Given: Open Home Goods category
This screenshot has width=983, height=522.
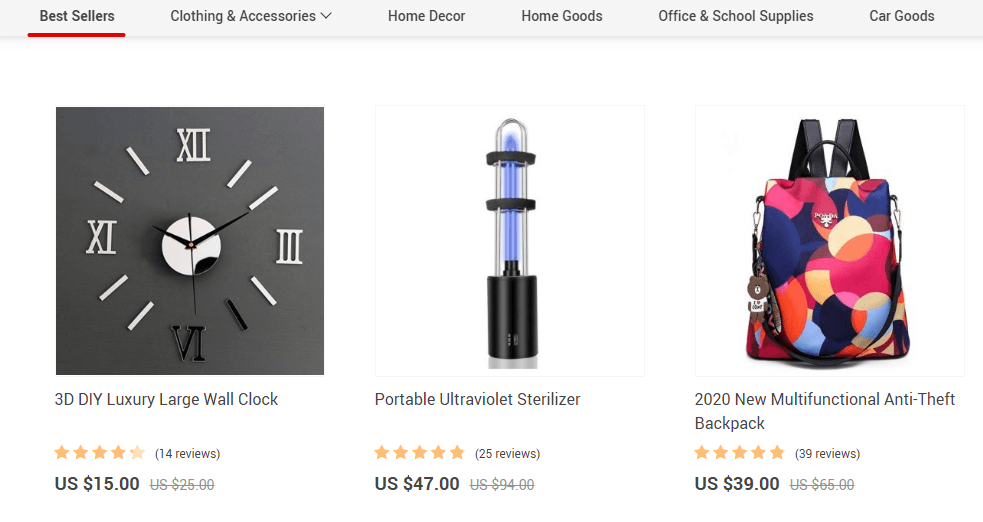Looking at the screenshot, I should point(562,16).
